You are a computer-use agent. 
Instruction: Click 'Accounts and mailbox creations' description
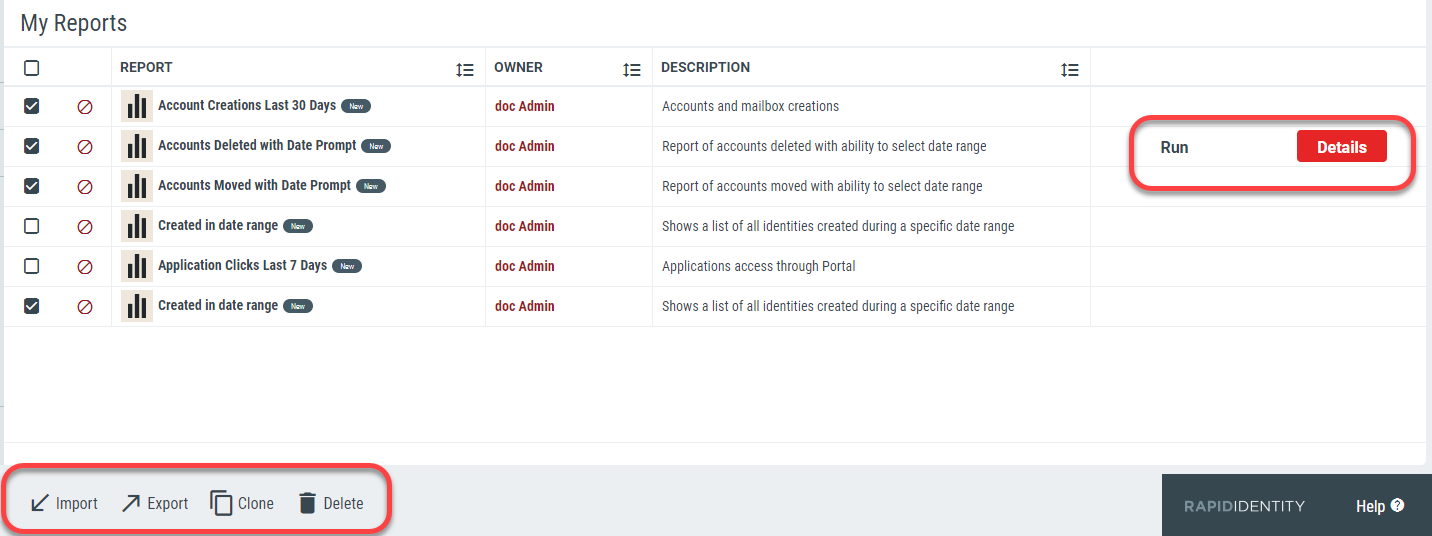[750, 106]
